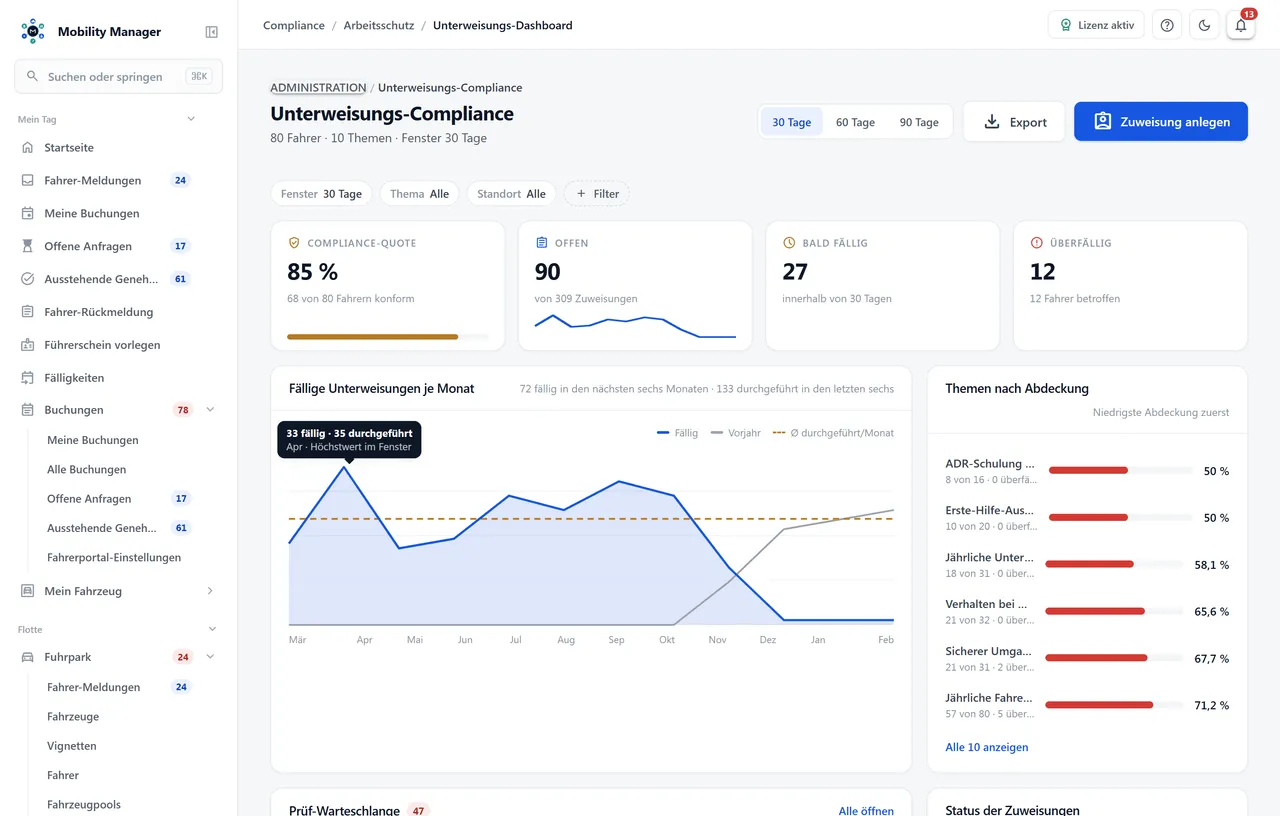Expand the Mein Fahrzeug chevron
This screenshot has height=816, width=1280.
[x=210, y=591]
